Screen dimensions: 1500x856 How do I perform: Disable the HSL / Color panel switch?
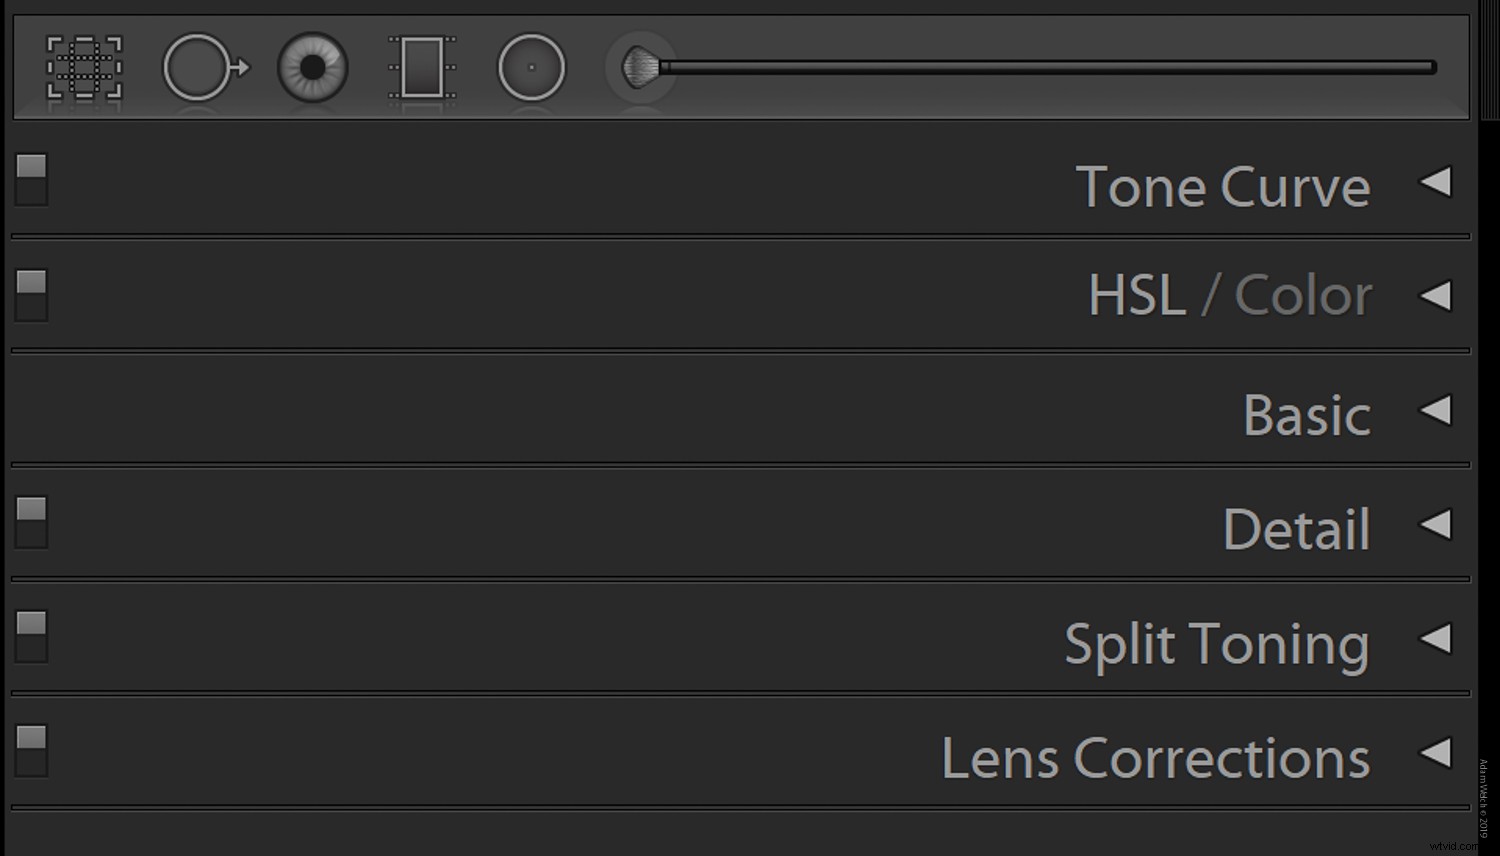(x=30, y=293)
